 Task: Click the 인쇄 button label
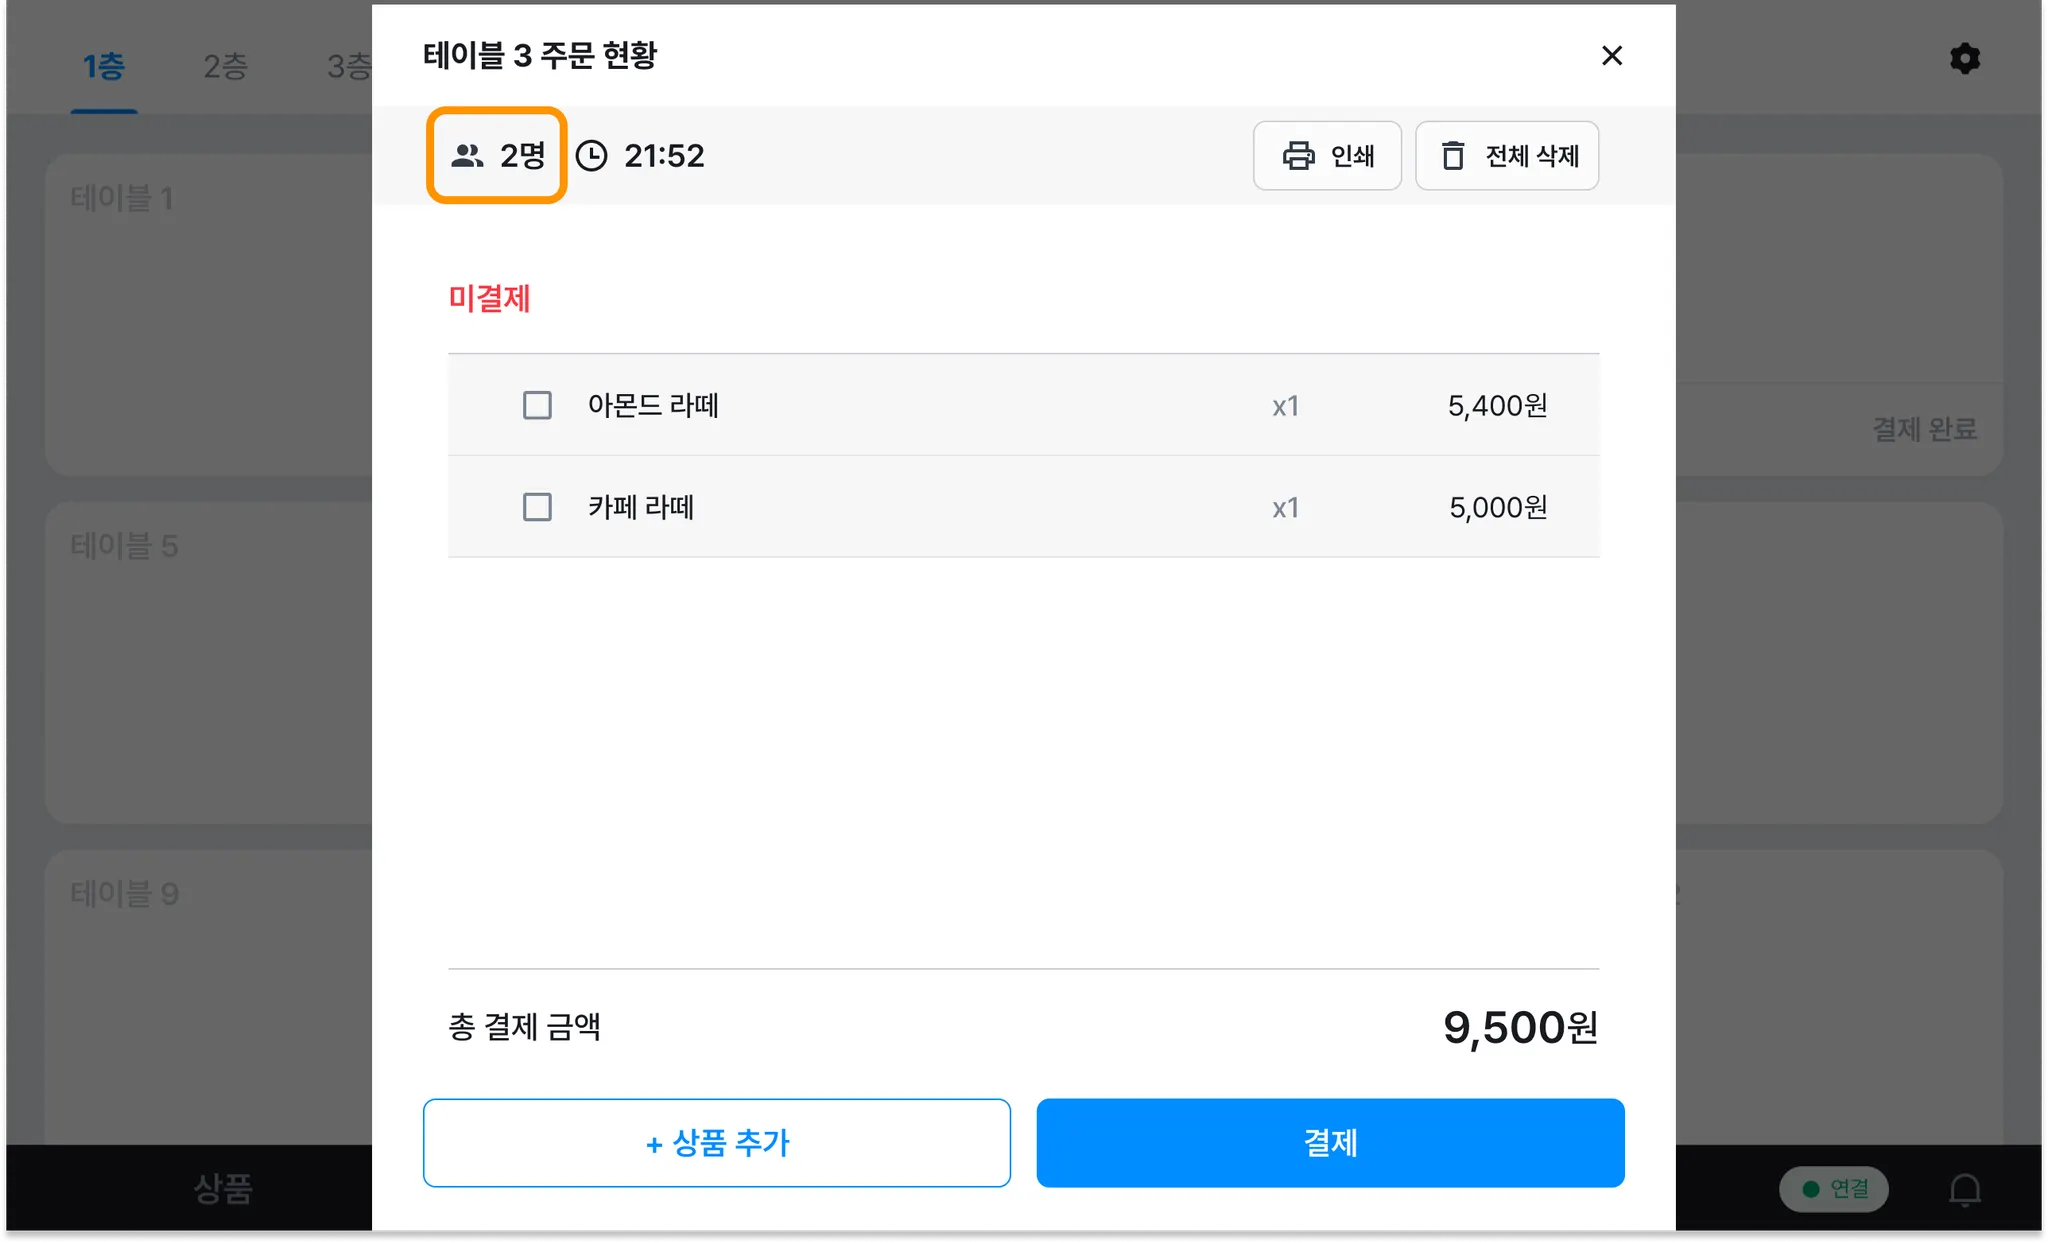[1352, 156]
